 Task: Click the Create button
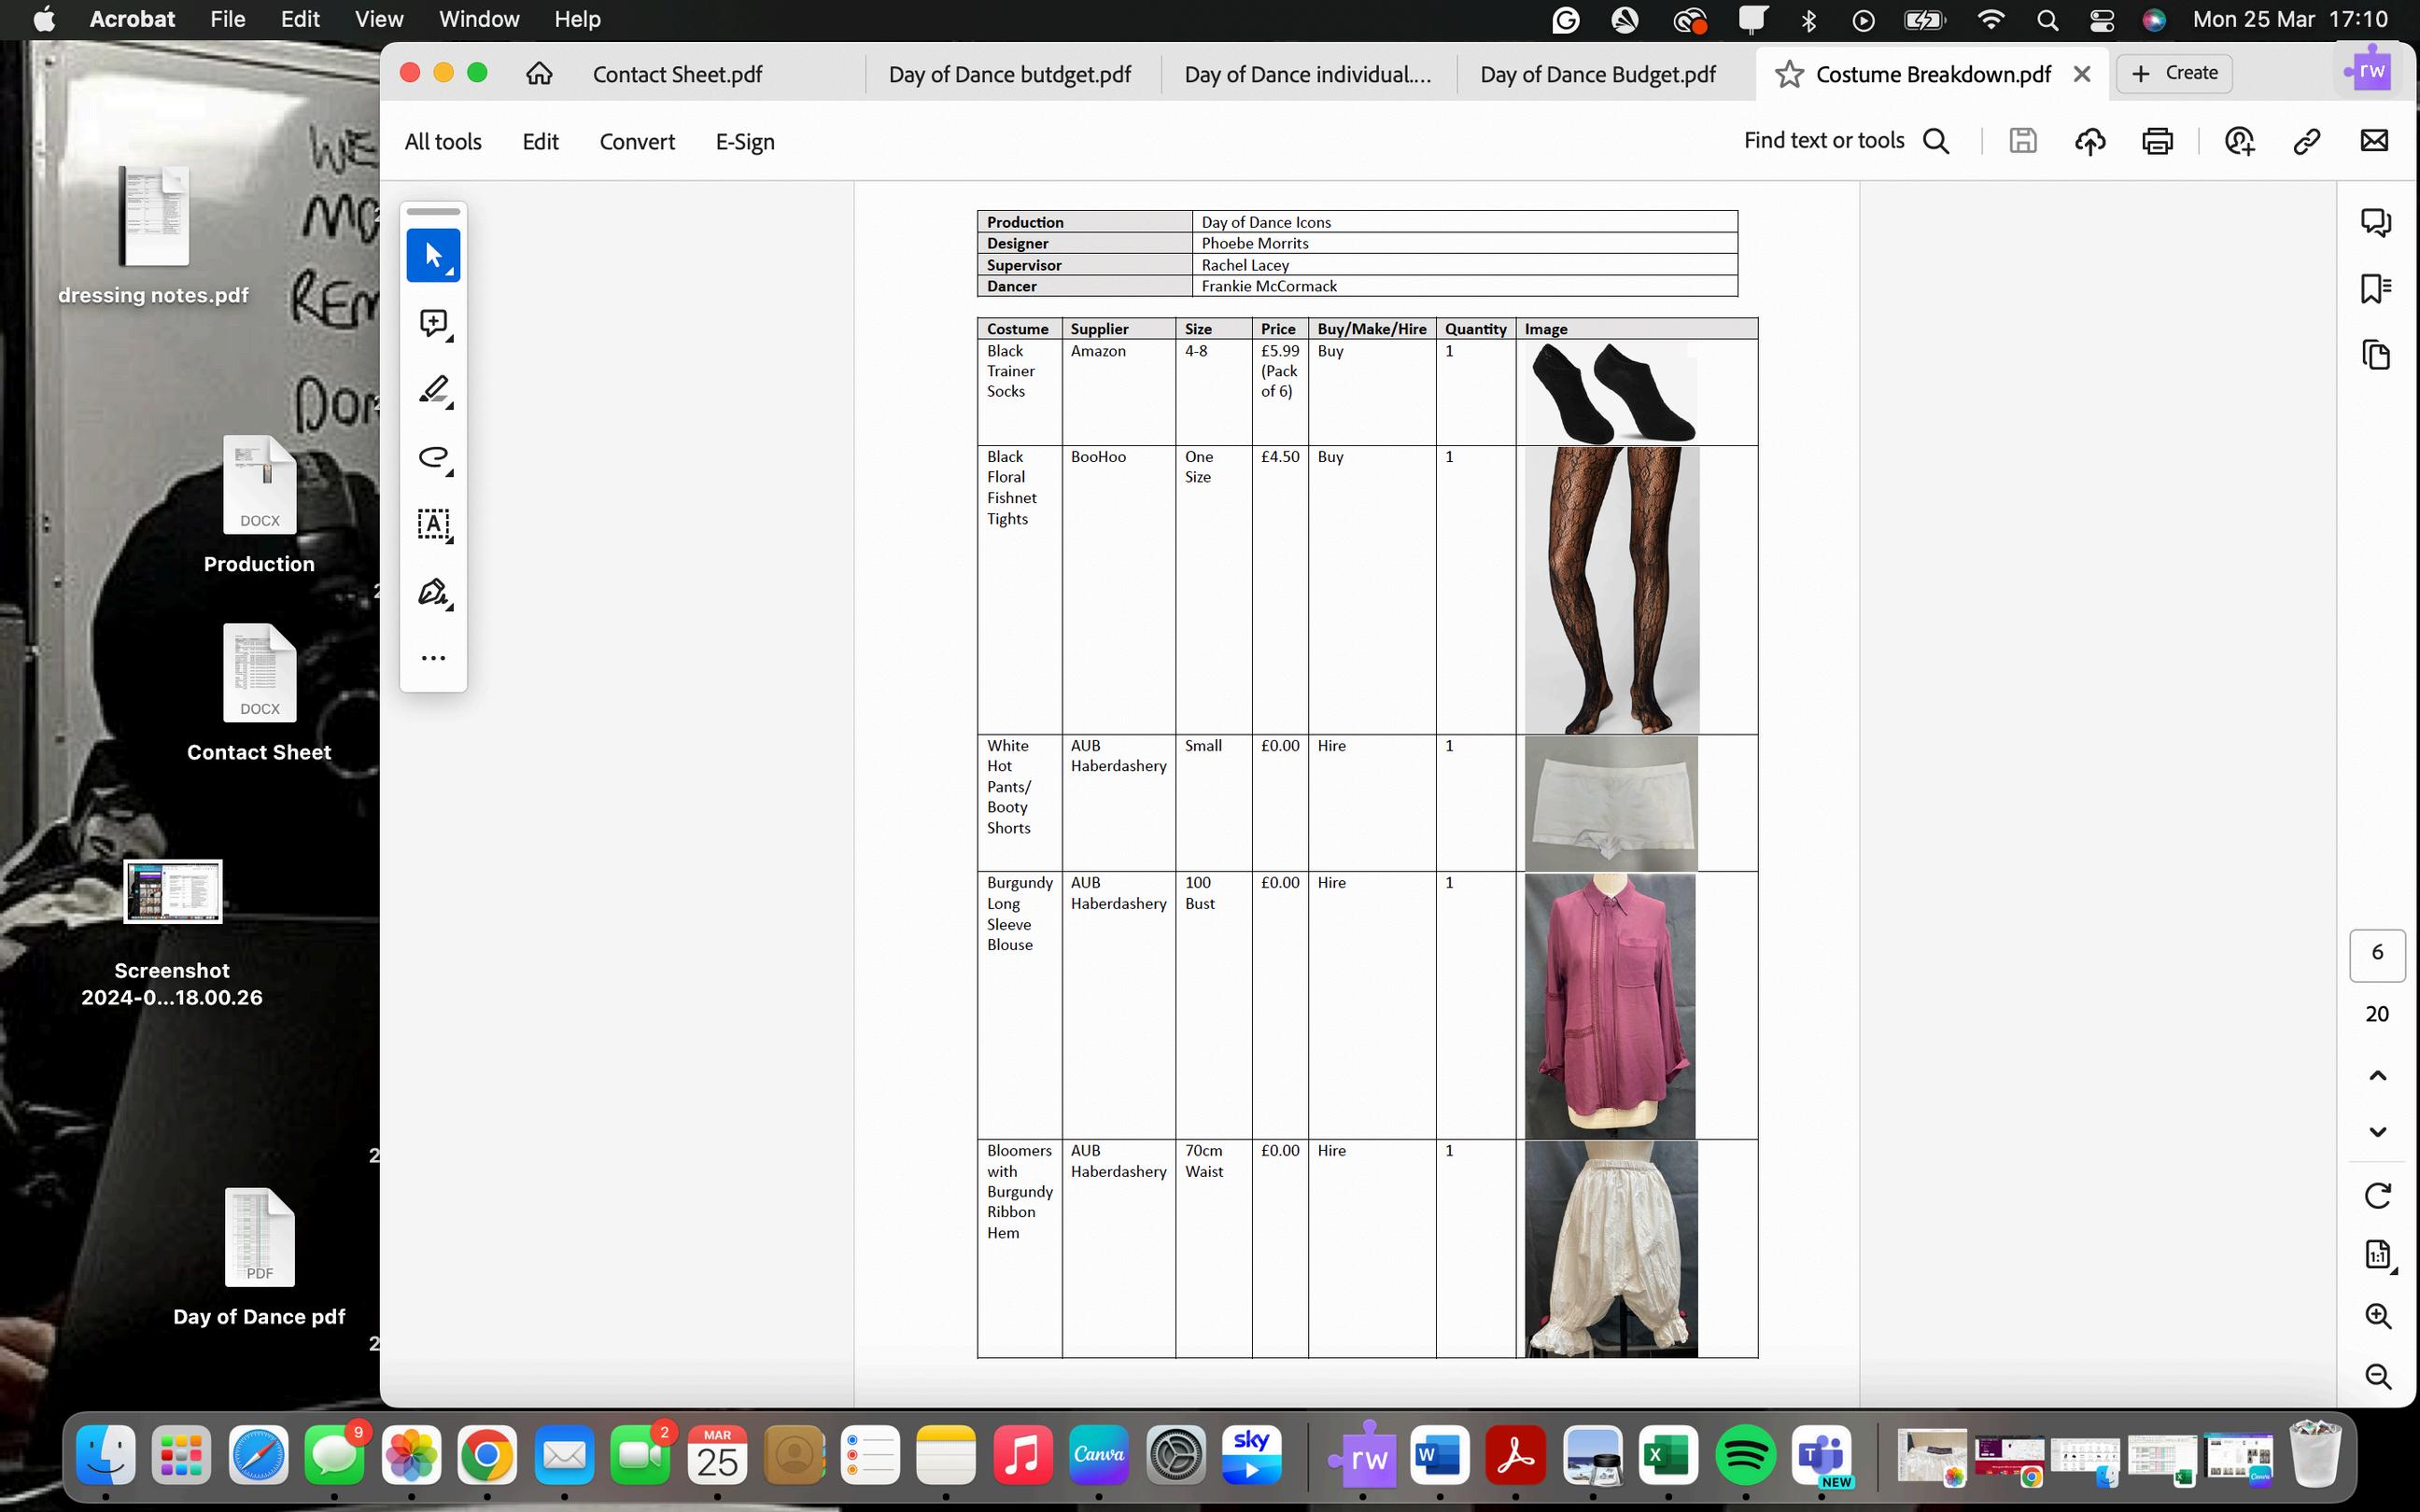tap(2174, 73)
